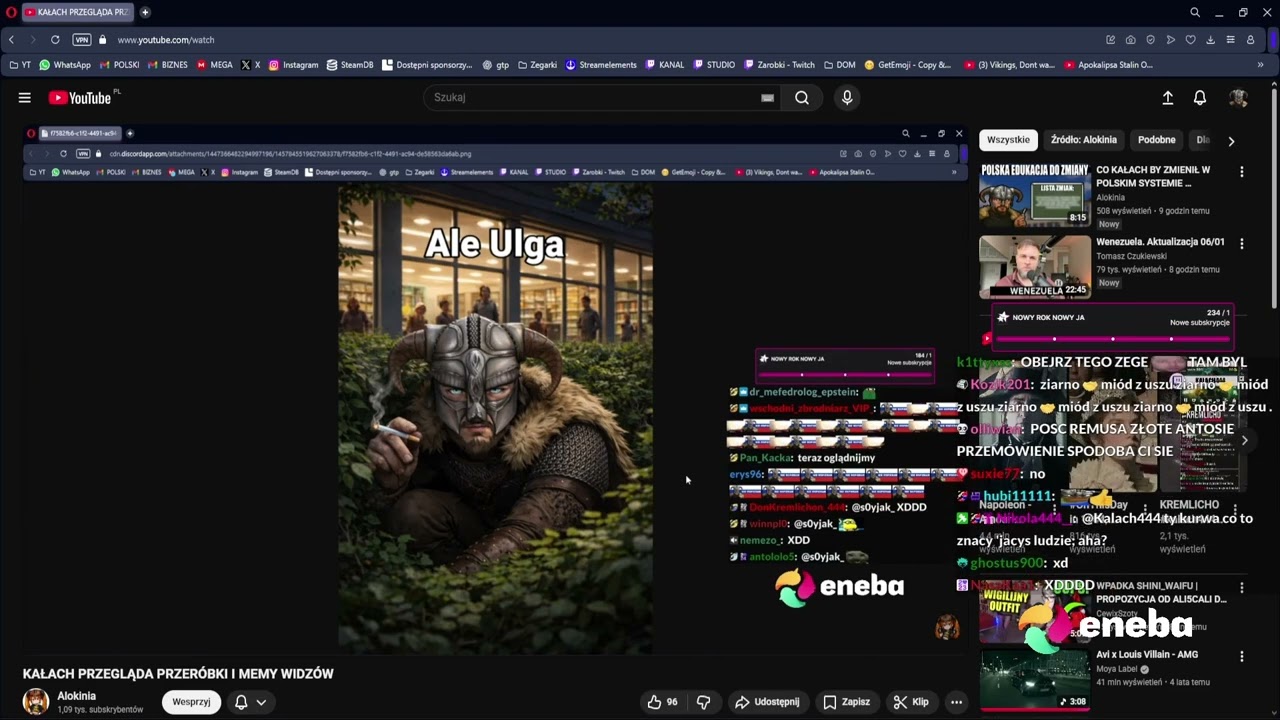Open the browser downloads icon
This screenshot has width=1280, height=720.
point(1210,40)
